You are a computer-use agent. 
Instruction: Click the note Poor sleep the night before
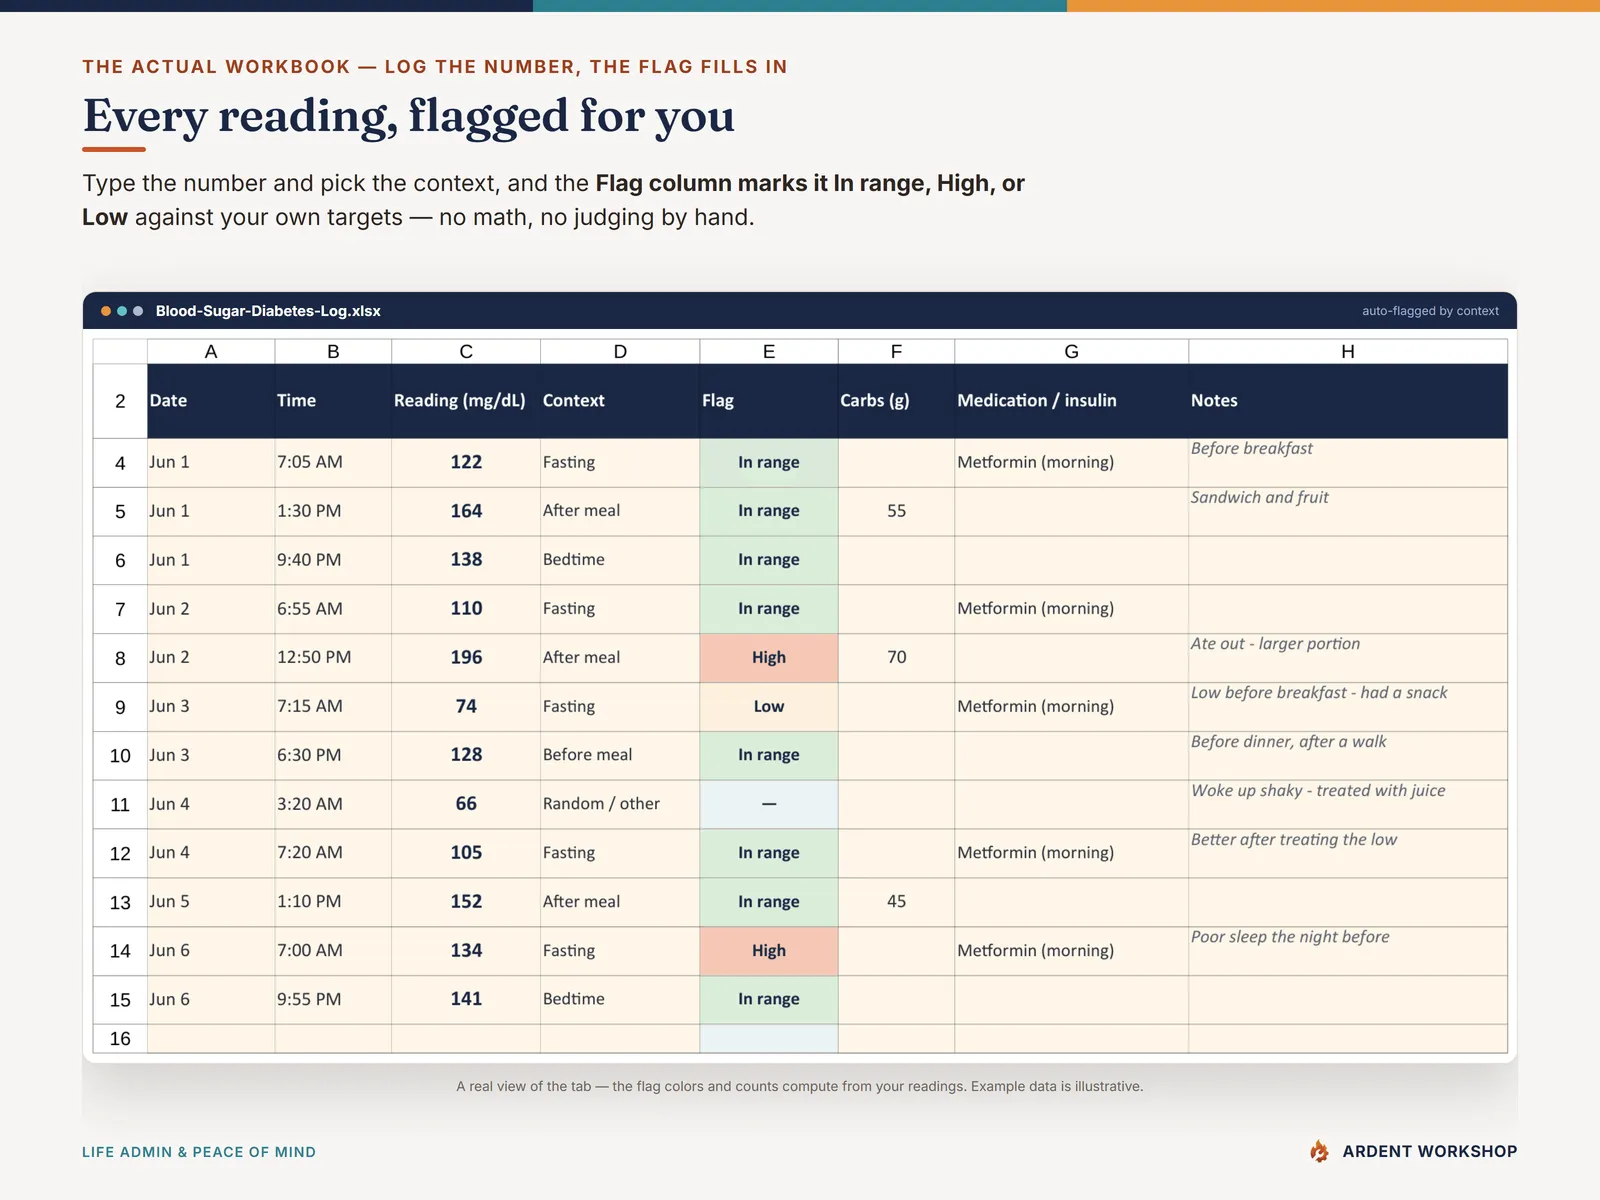1290,937
